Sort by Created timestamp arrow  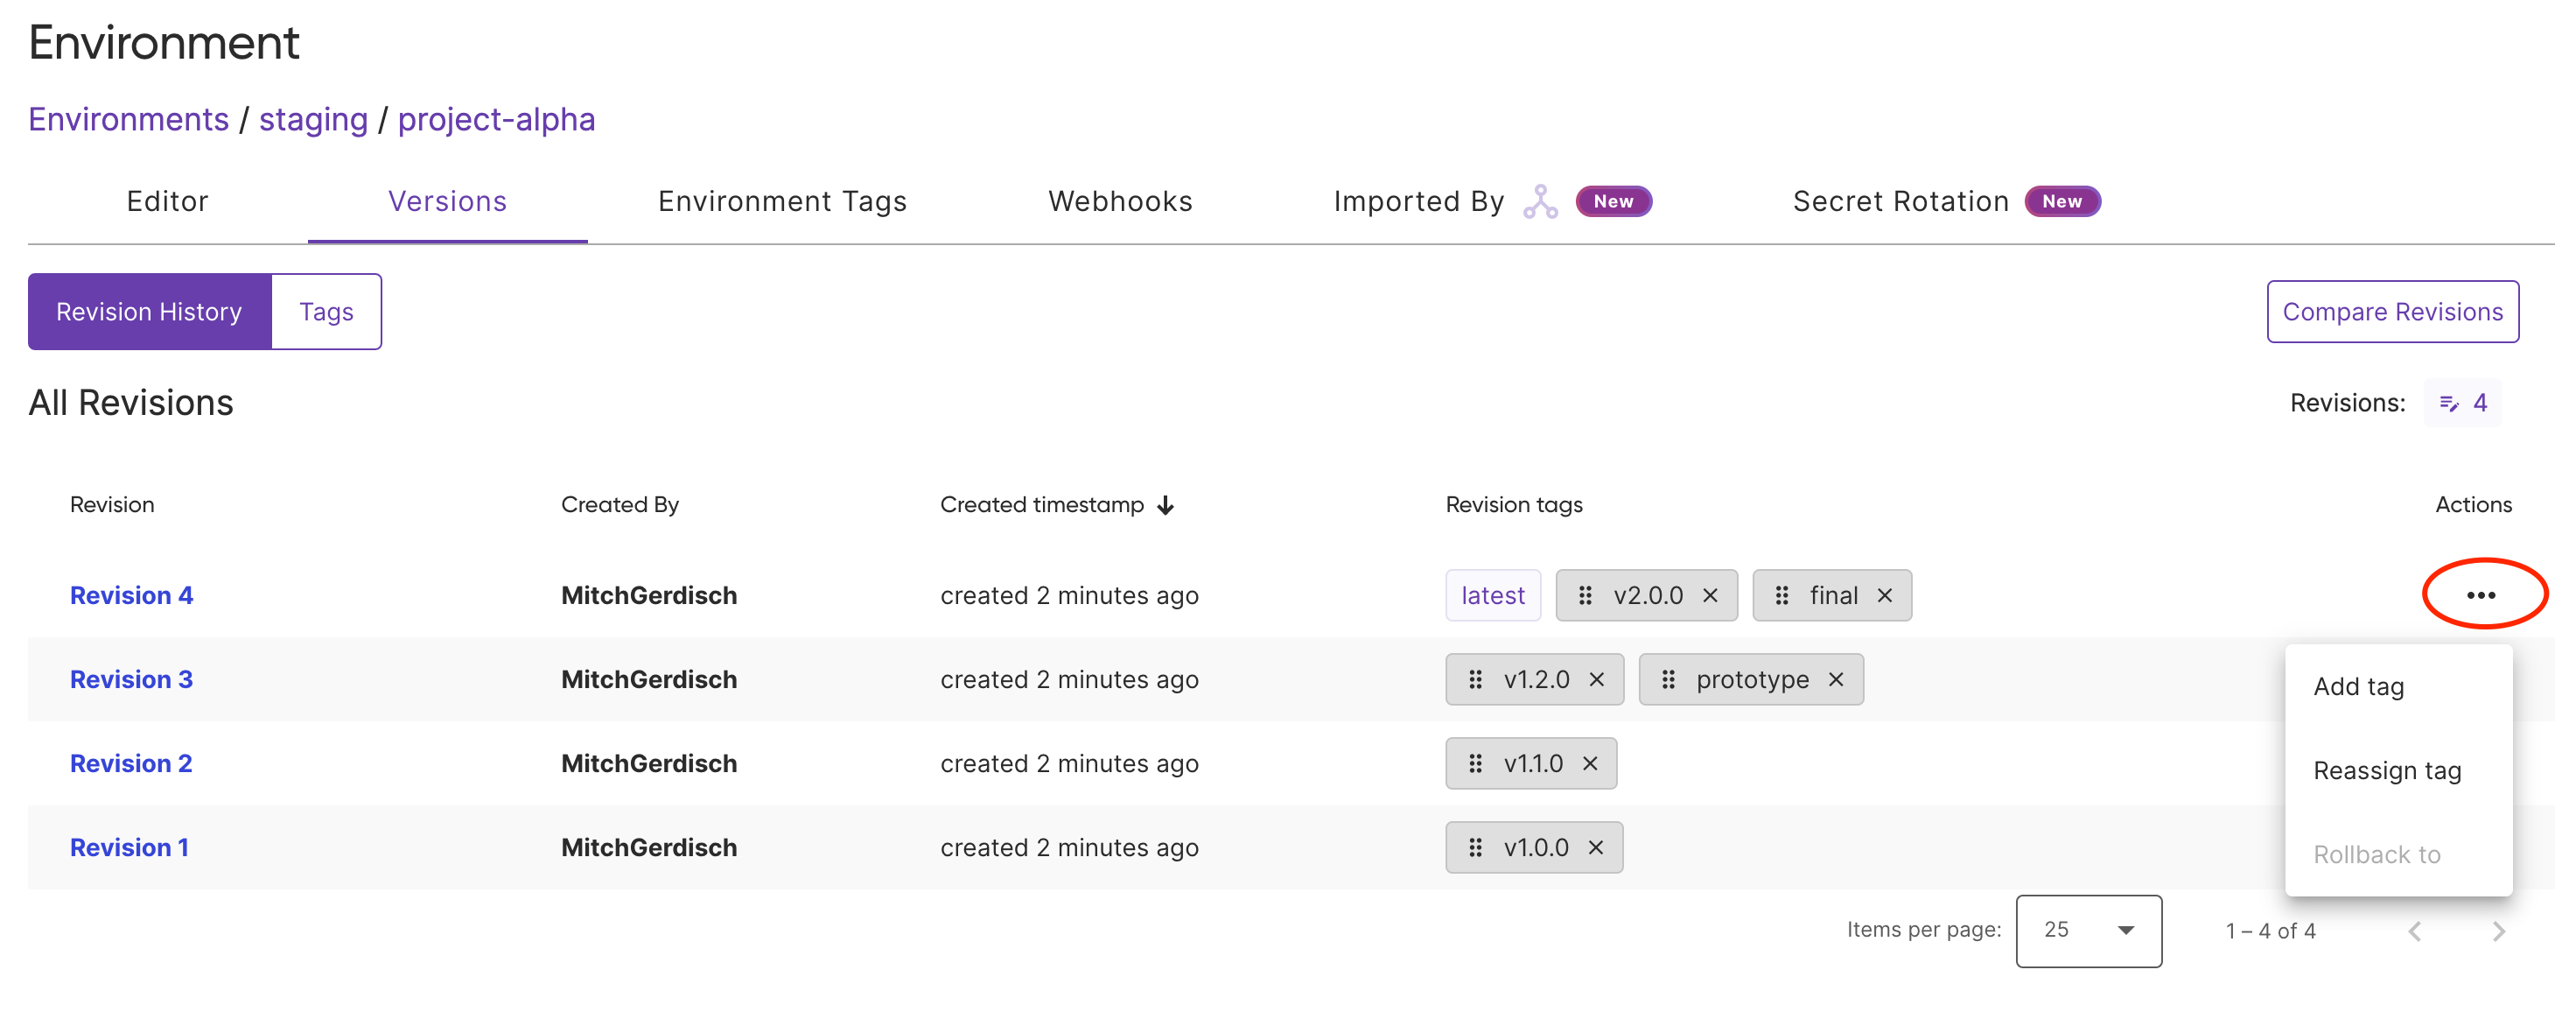[x=1166, y=505]
